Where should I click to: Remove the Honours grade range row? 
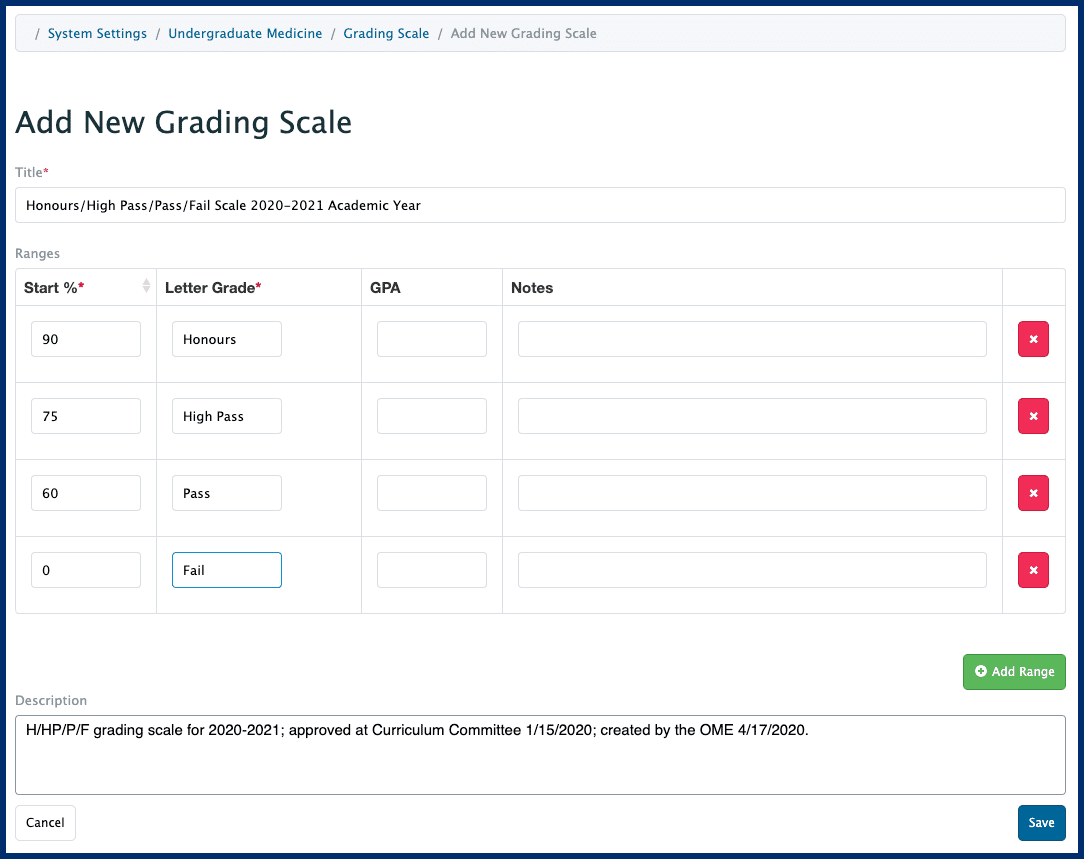tap(1033, 339)
